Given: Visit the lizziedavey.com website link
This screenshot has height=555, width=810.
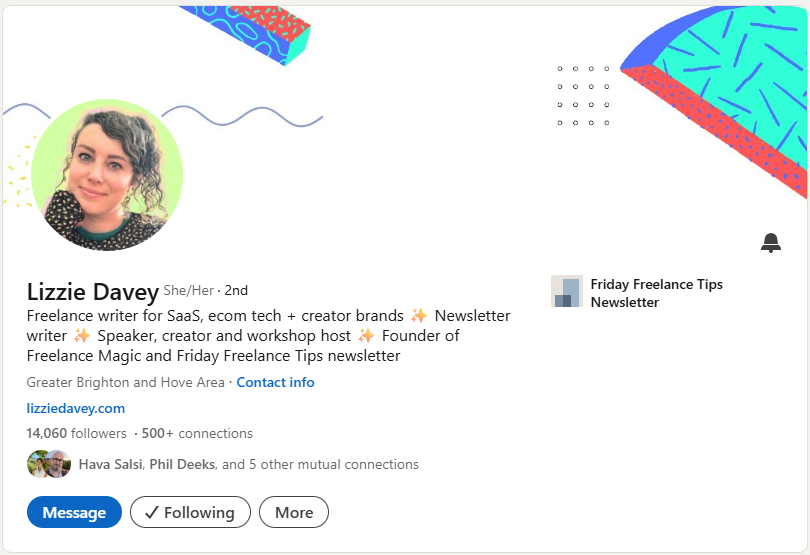Looking at the screenshot, I should [x=76, y=408].
